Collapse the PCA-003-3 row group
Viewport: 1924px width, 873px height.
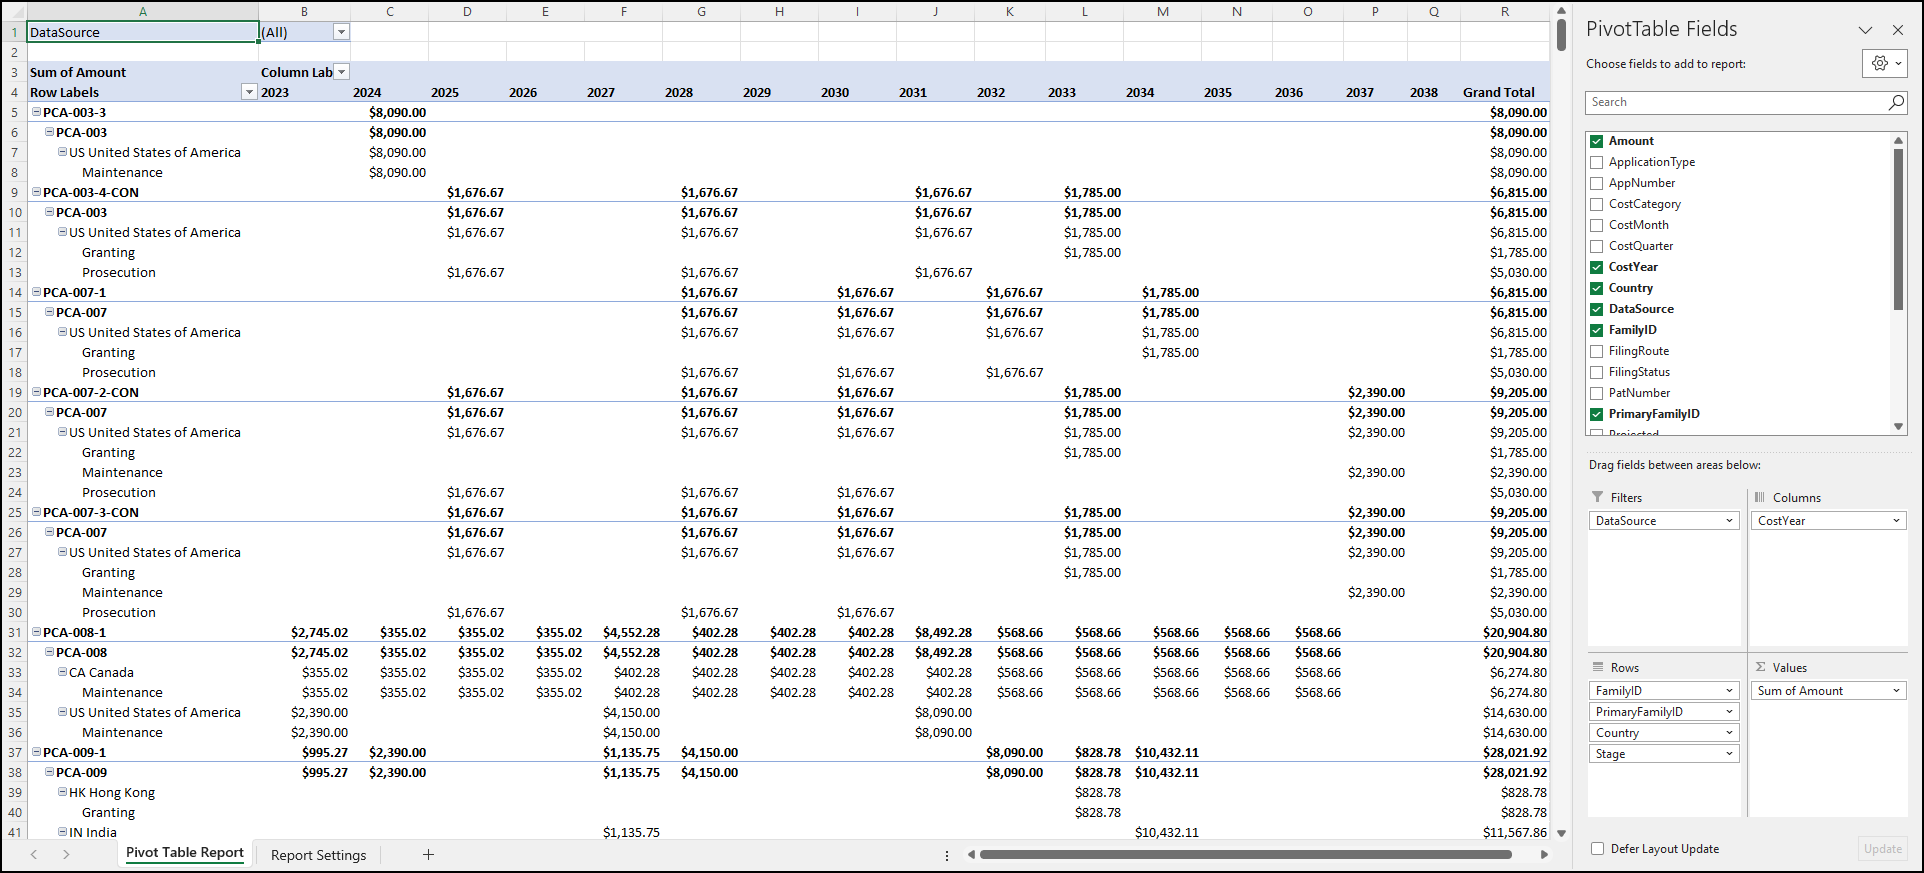coord(37,112)
